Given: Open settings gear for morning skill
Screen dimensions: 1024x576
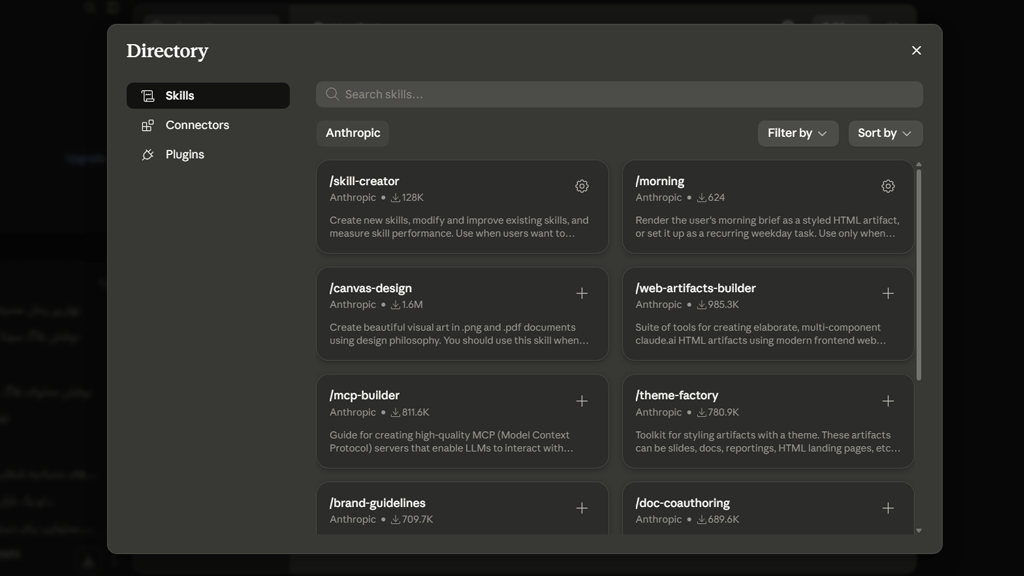Looking at the screenshot, I should [x=888, y=186].
